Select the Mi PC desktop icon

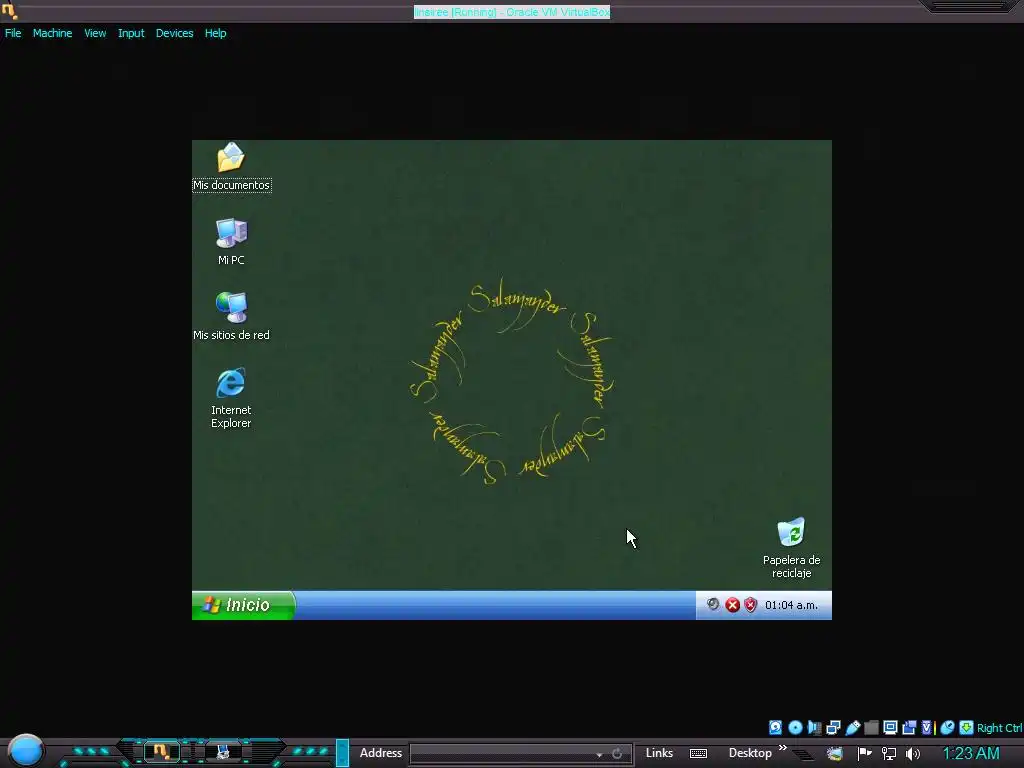(231, 242)
